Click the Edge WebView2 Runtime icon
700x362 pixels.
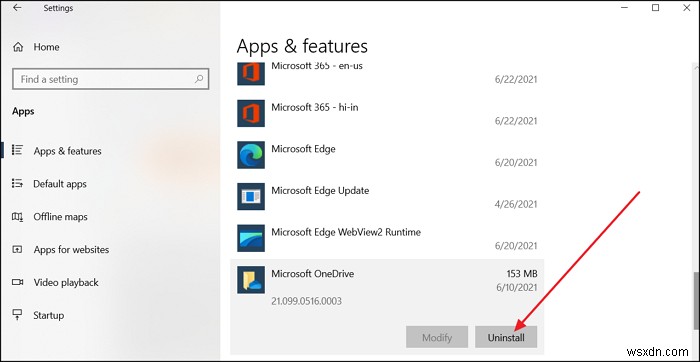pyautogui.click(x=251, y=238)
